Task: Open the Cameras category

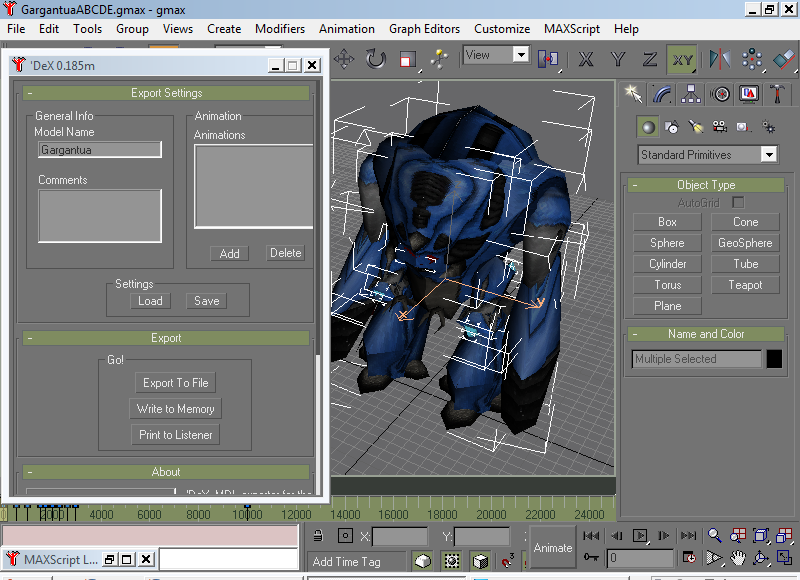Action: [x=720, y=127]
